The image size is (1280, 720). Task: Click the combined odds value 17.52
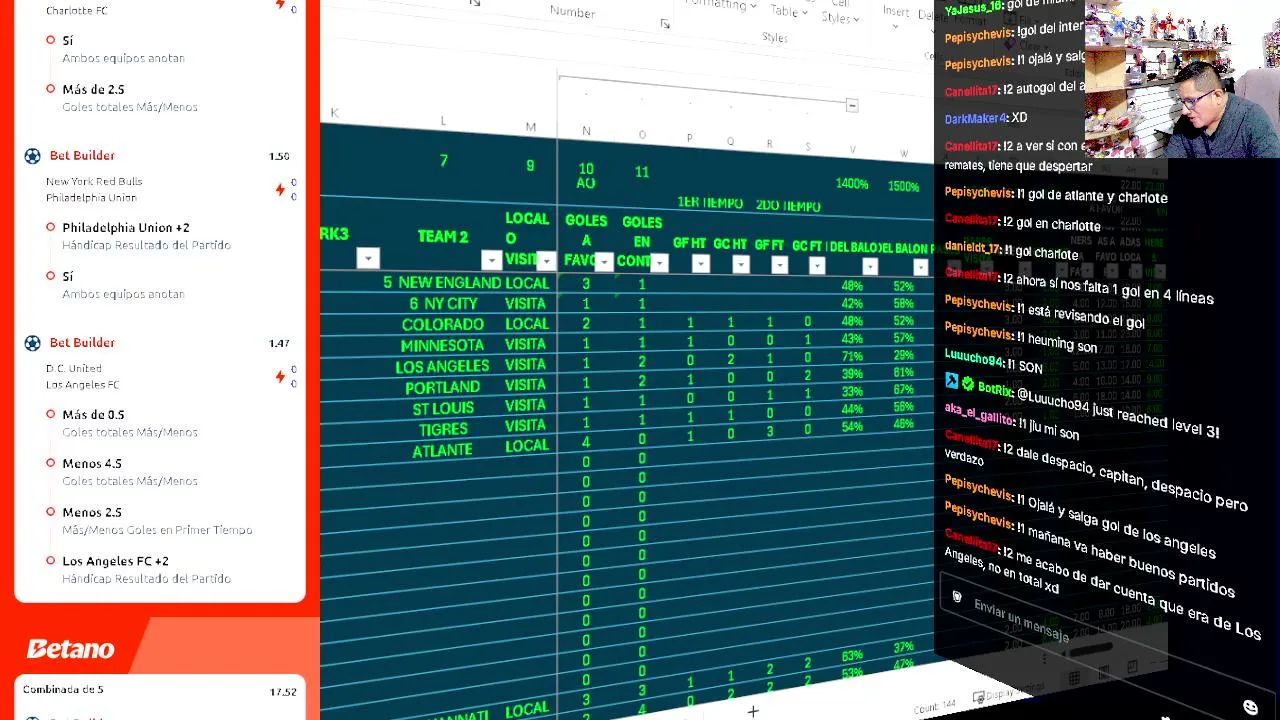pyautogui.click(x=283, y=692)
